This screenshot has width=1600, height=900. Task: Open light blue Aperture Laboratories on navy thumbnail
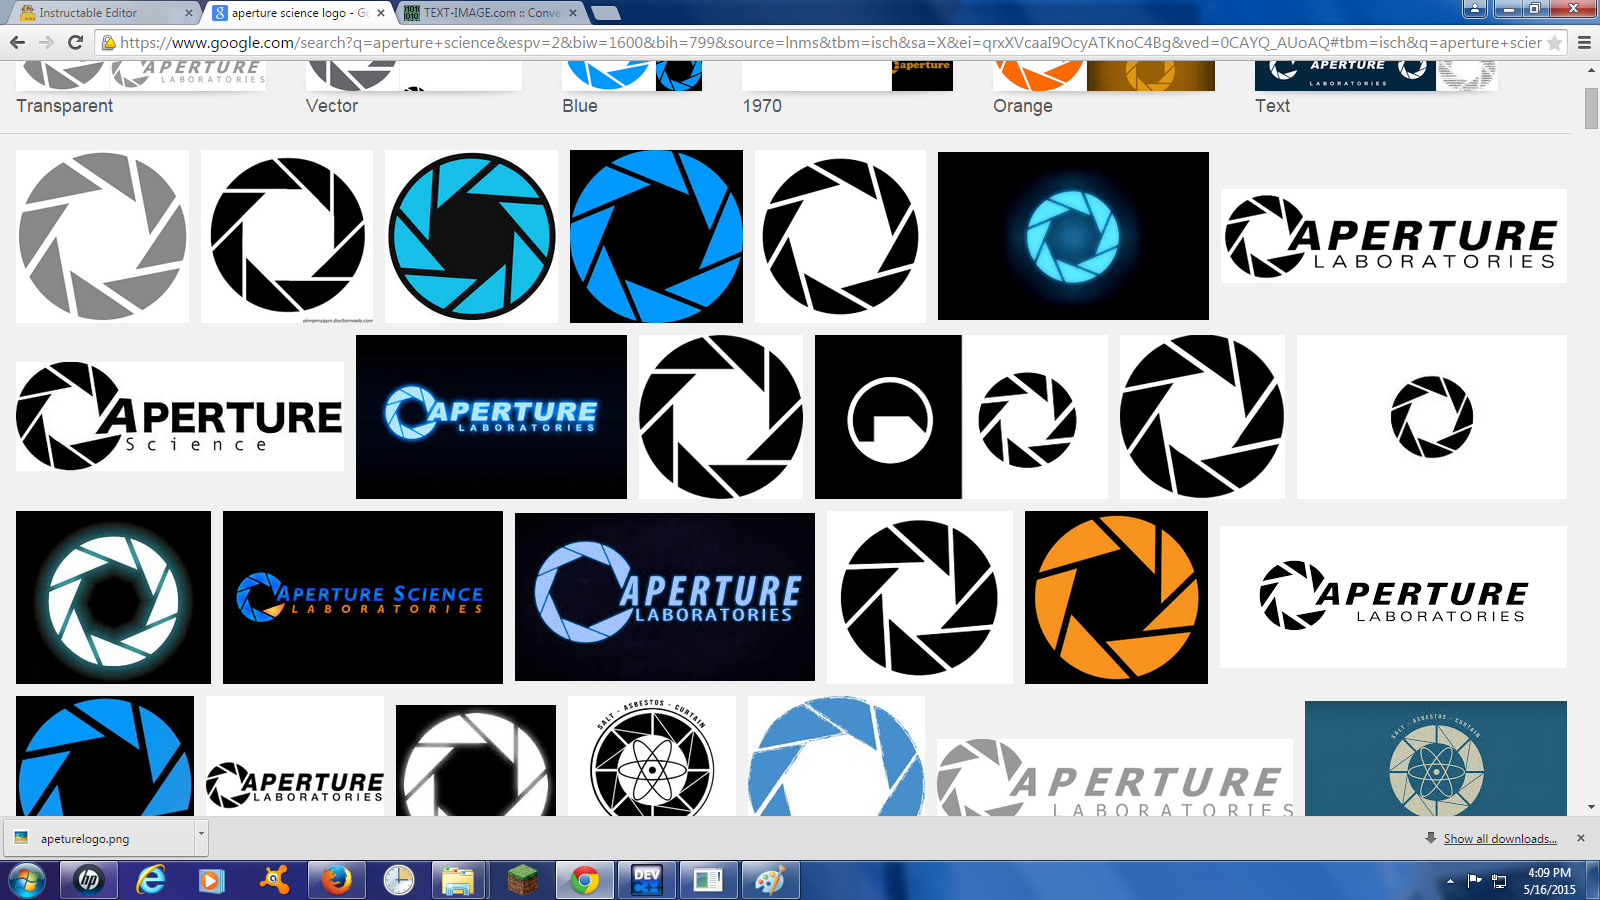coord(665,597)
